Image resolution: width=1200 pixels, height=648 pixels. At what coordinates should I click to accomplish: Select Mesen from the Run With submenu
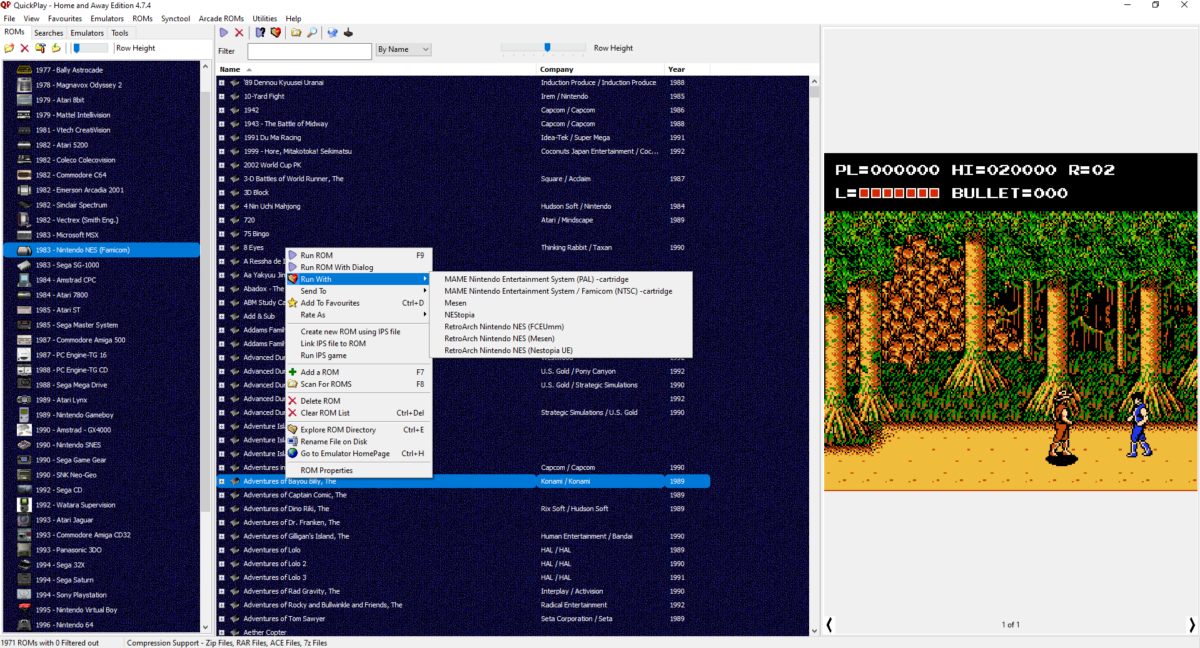click(560, 303)
